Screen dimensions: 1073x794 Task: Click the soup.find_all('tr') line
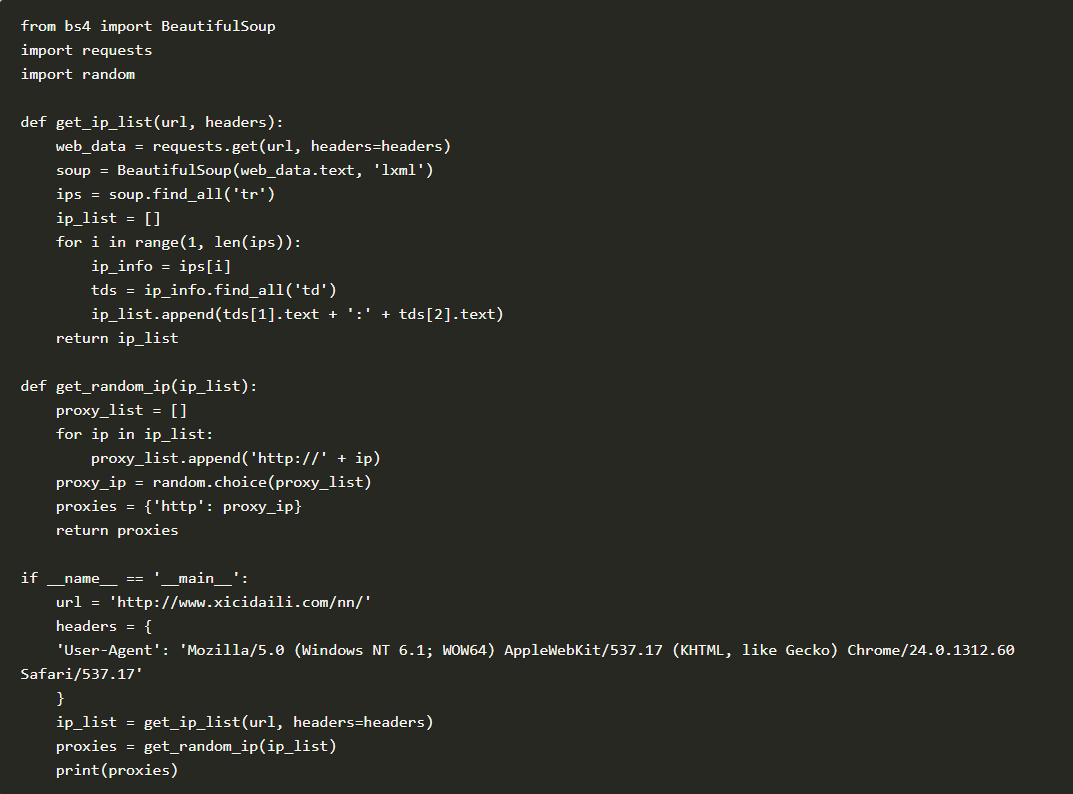point(165,194)
